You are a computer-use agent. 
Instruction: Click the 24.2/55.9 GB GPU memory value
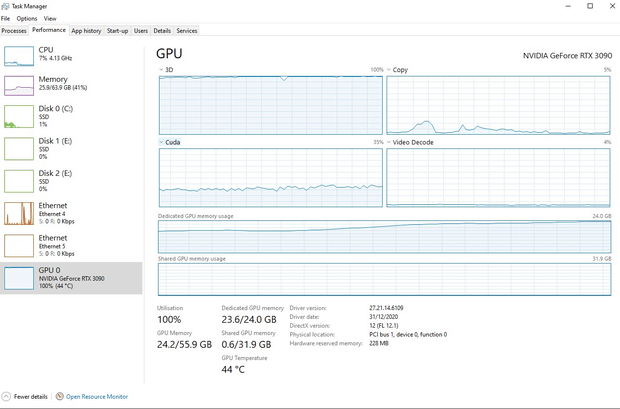185,345
